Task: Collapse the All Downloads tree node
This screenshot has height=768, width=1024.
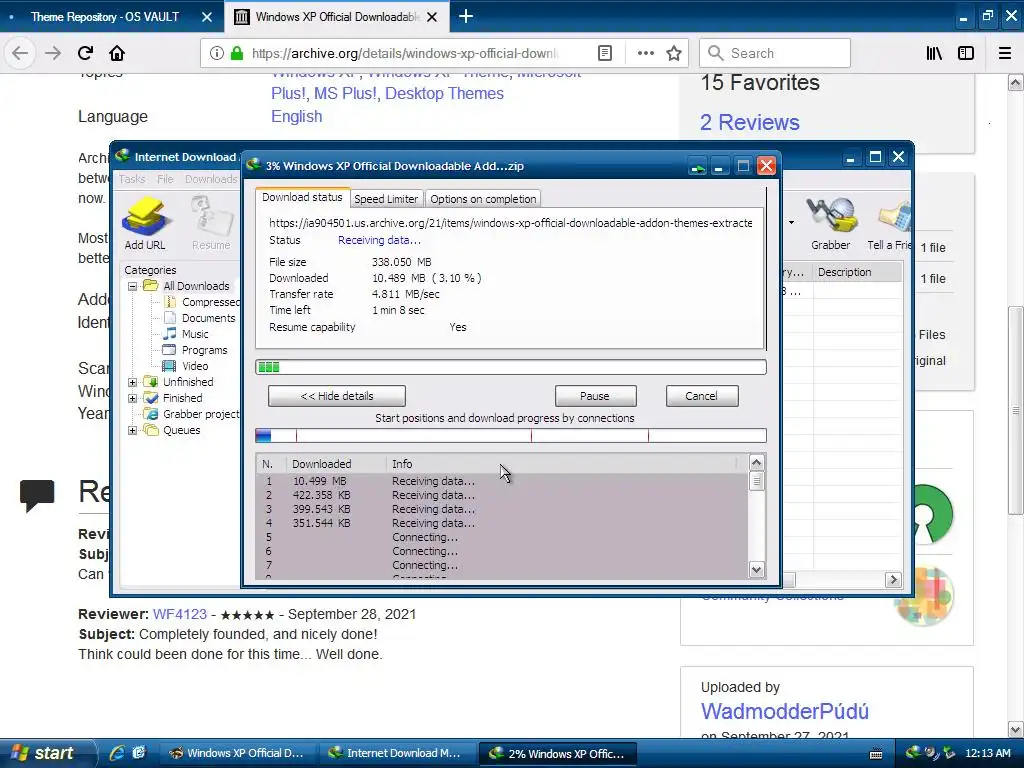Action: coord(133,286)
